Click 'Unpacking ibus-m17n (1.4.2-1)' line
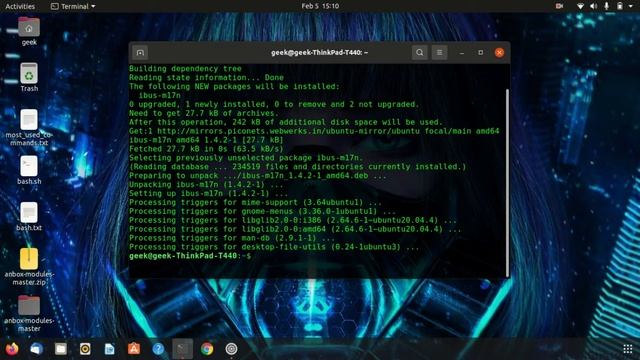The width and height of the screenshot is (640, 360). pos(206,184)
